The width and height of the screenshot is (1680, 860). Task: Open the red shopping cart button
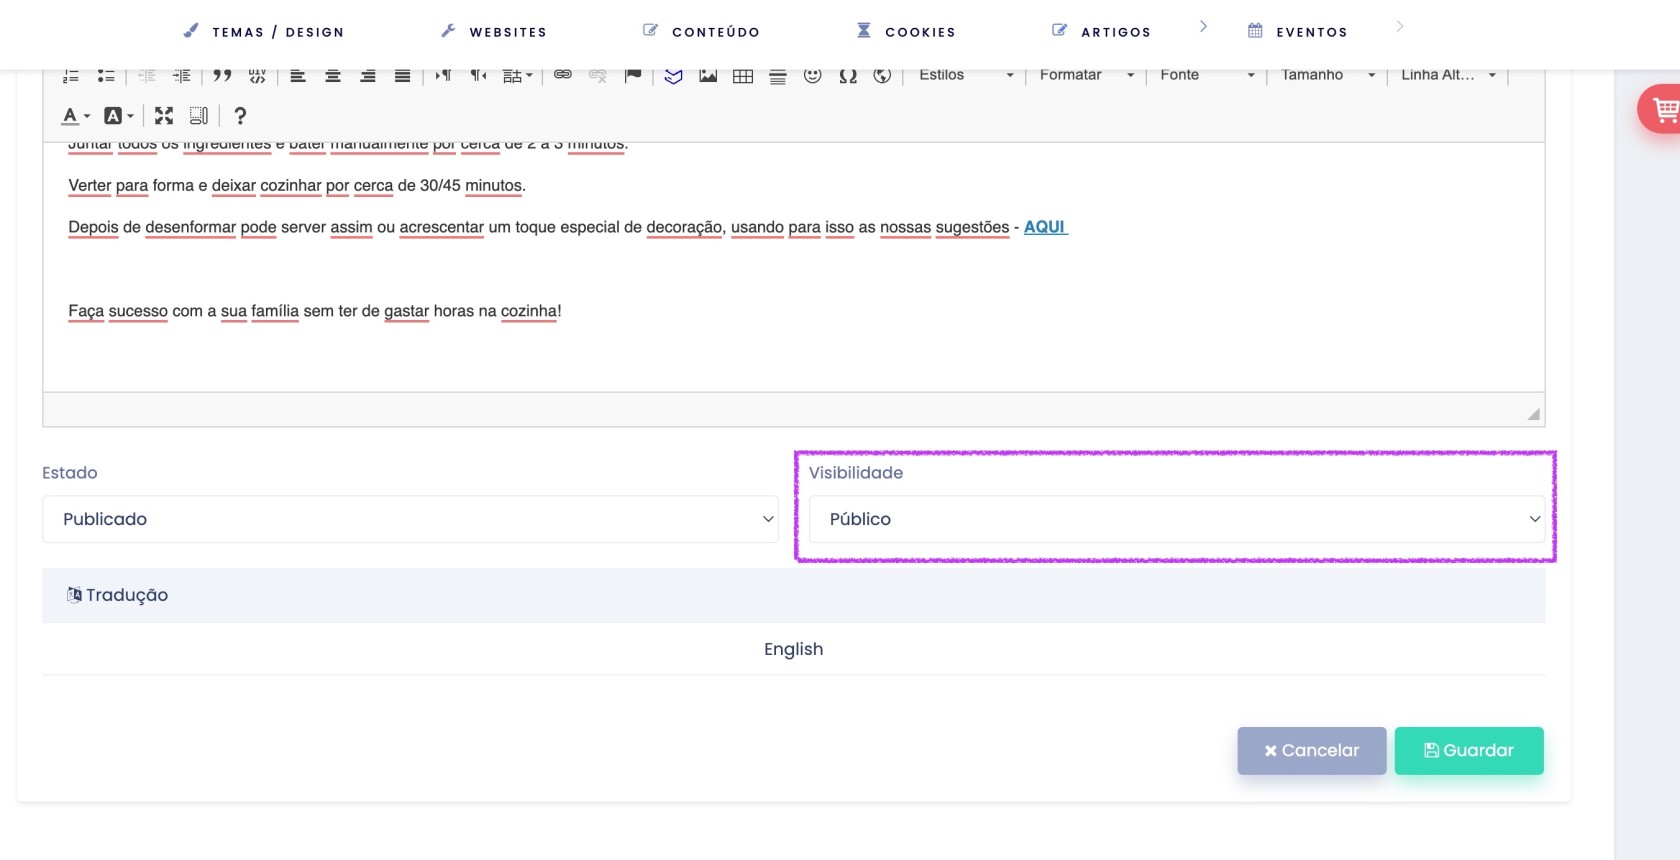[1662, 110]
